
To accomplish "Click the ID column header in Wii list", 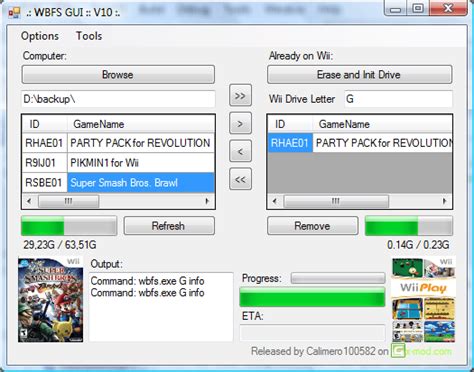I will tap(290, 124).
